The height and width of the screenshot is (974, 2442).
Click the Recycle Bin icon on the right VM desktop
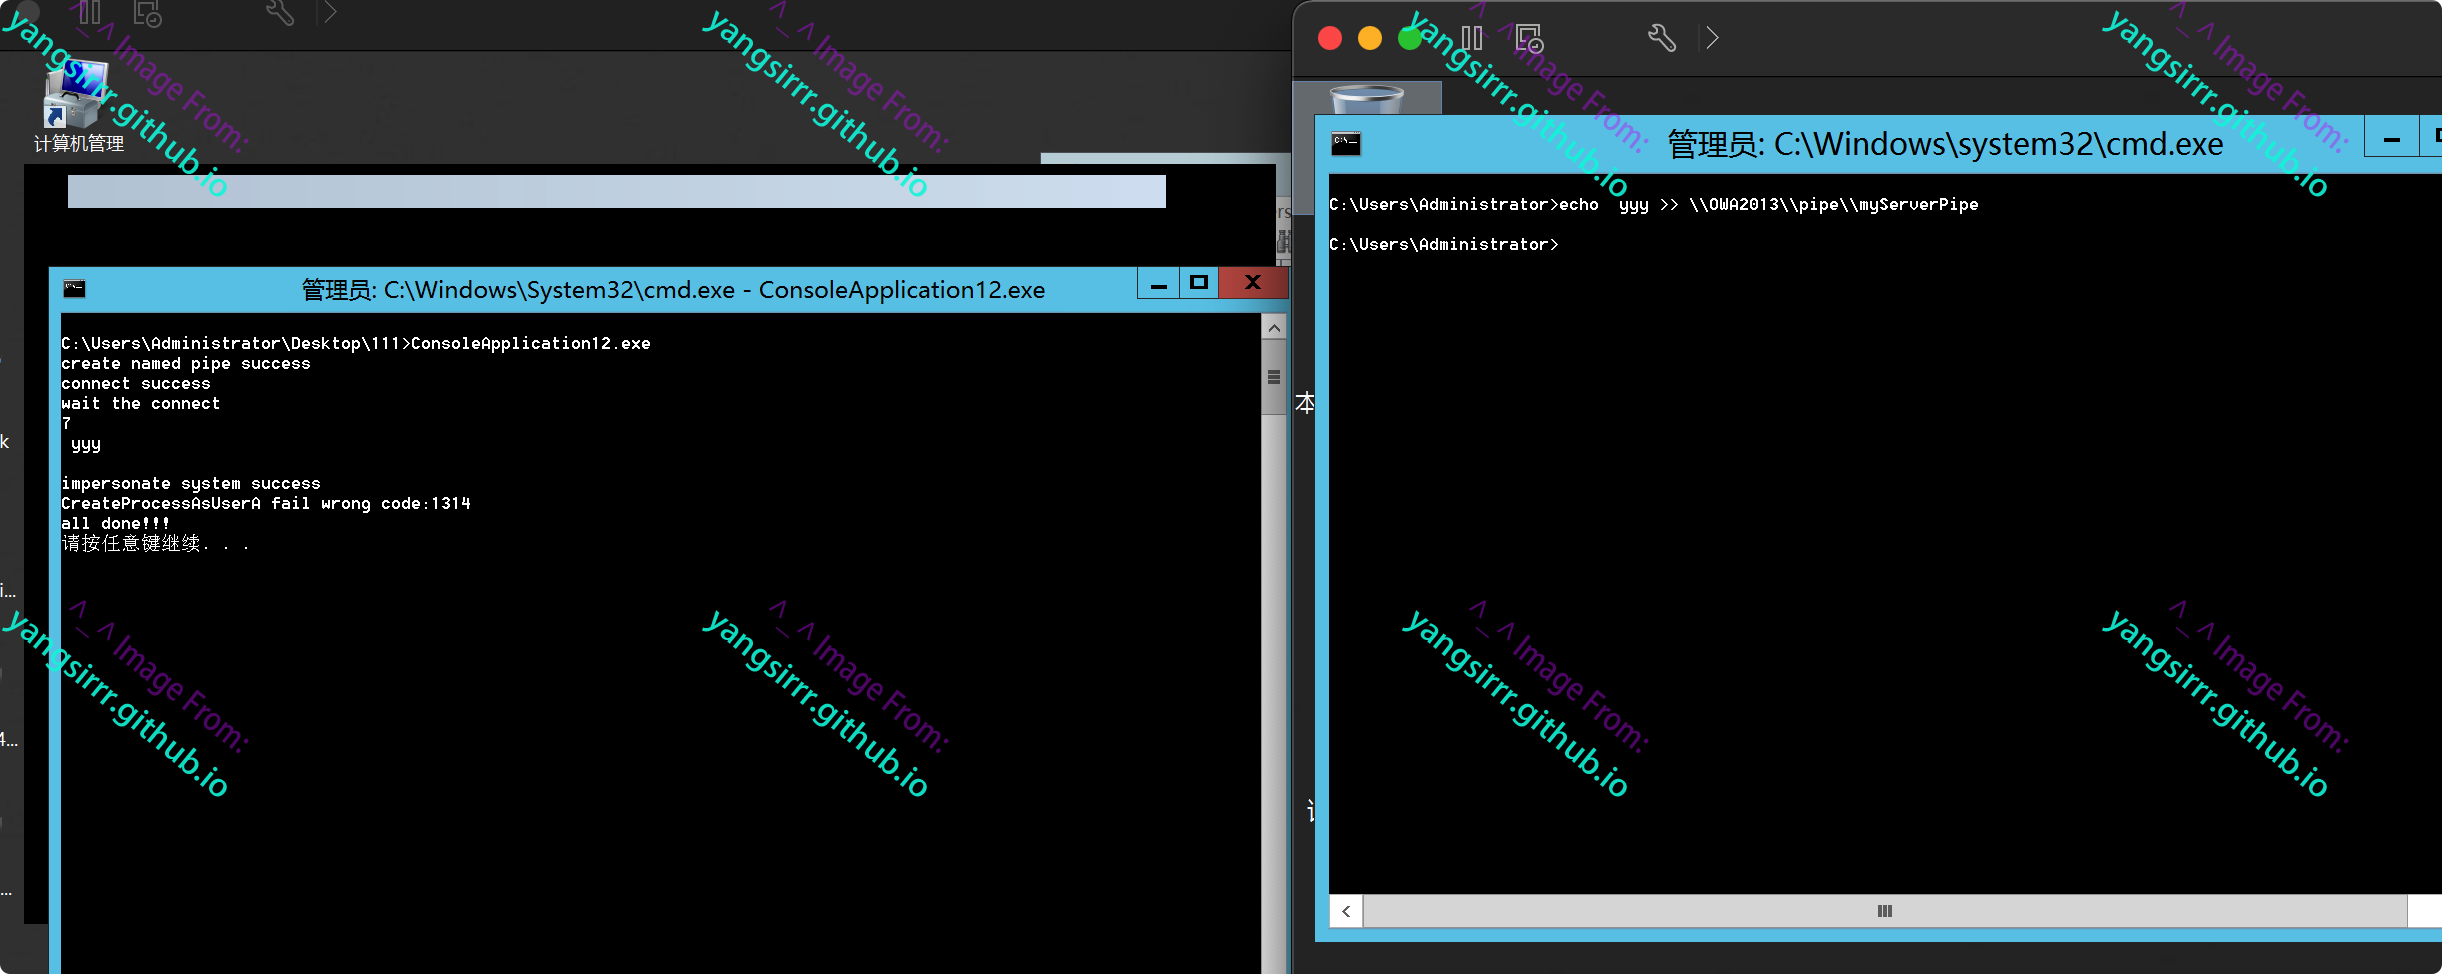[x=1368, y=99]
